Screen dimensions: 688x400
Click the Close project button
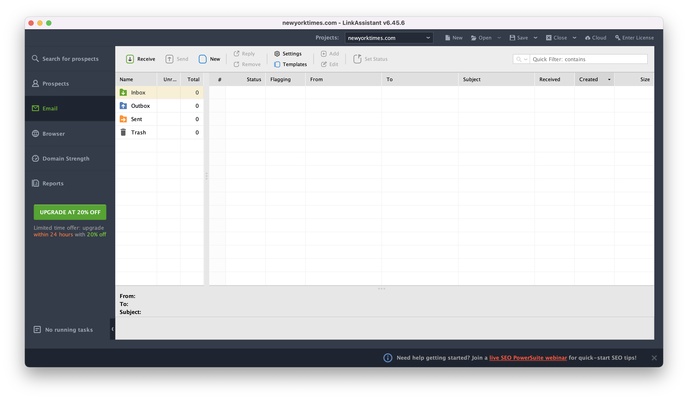point(556,38)
